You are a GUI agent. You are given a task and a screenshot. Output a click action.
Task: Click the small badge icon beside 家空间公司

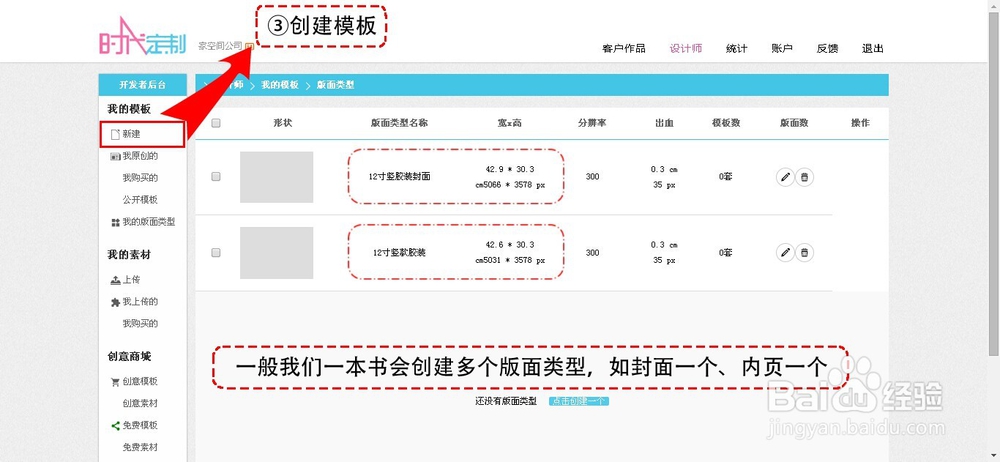[x=249, y=47]
